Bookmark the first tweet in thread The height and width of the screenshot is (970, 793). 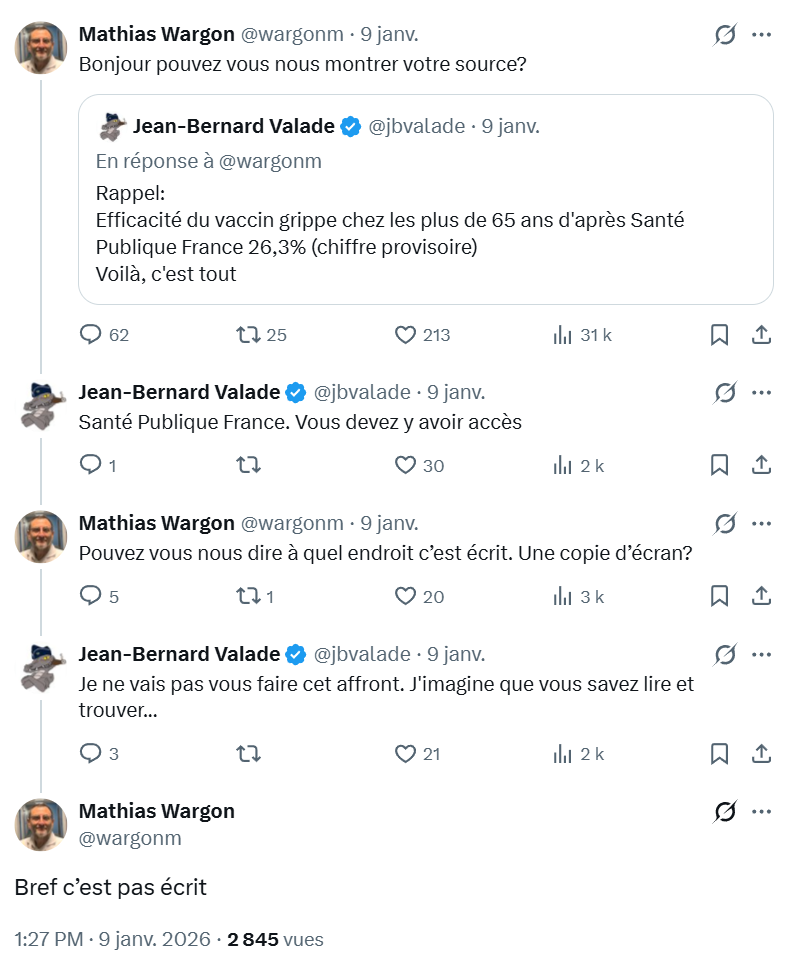click(719, 335)
